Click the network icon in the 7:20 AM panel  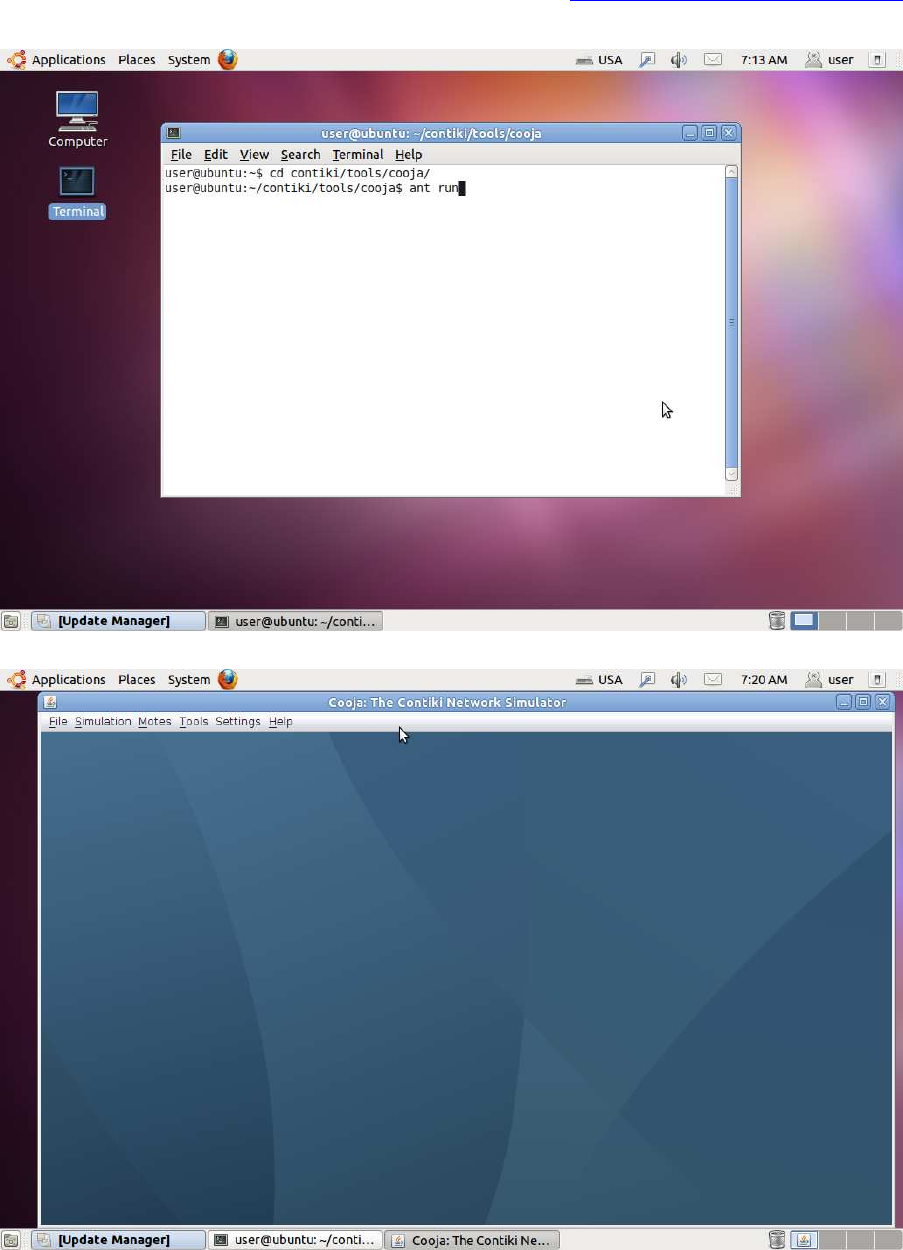[647, 680]
